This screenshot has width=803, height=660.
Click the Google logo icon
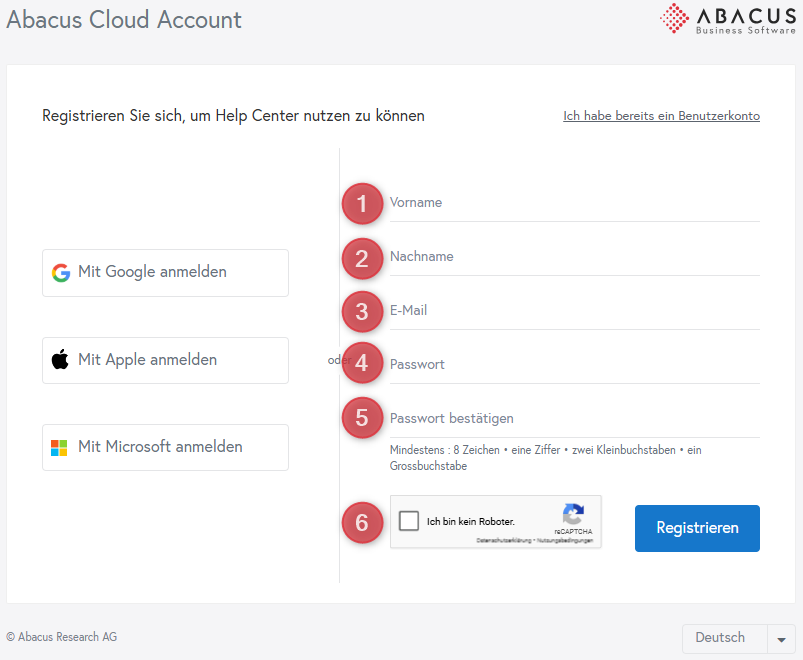pos(61,273)
